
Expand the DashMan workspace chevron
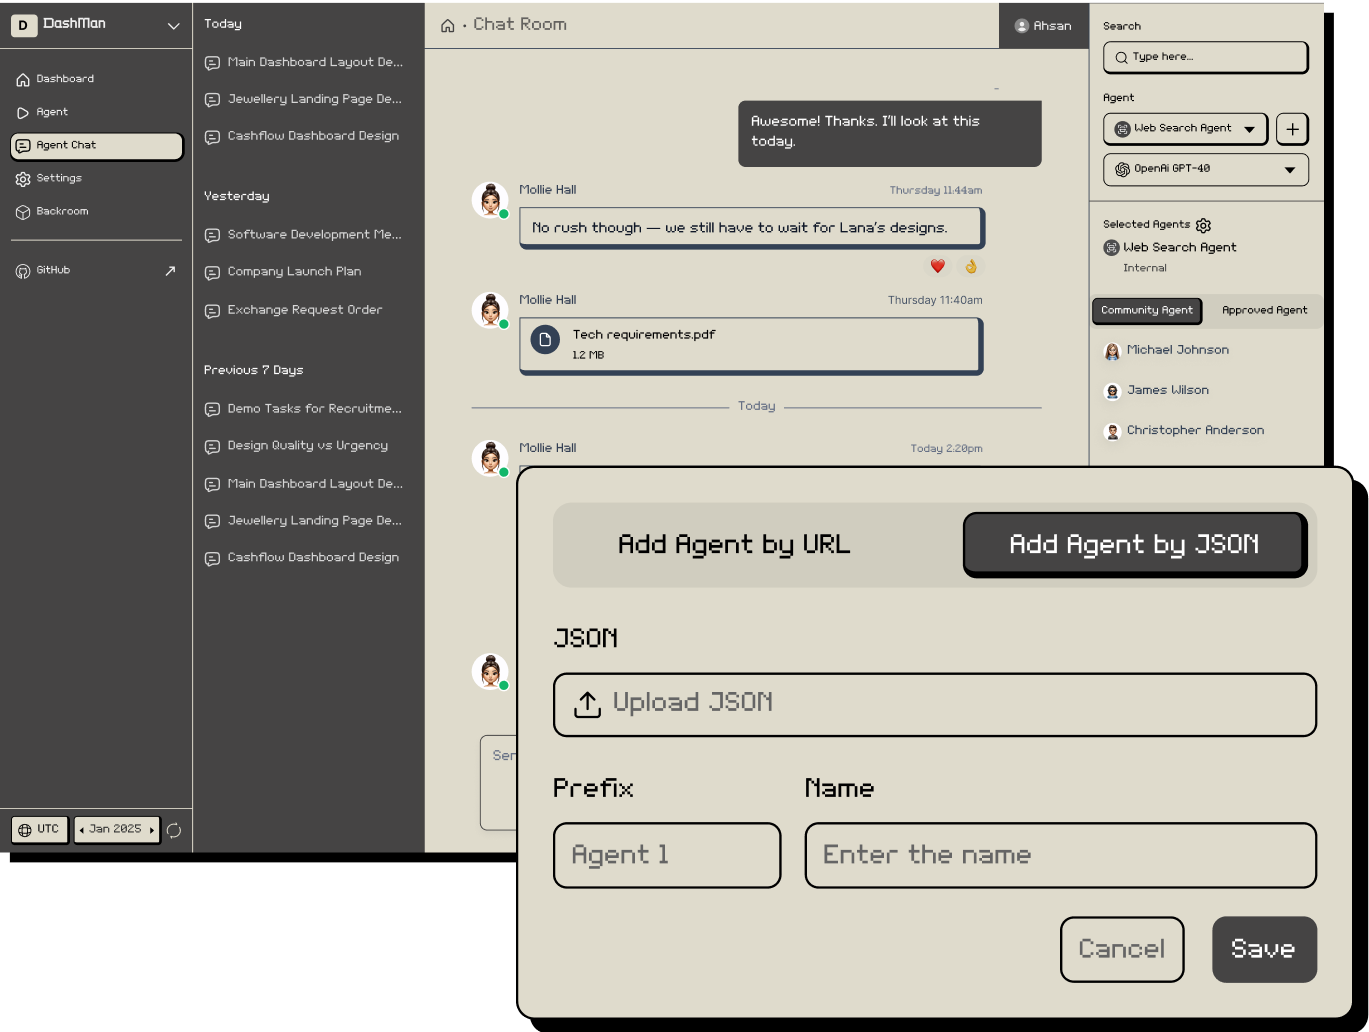coord(173,26)
